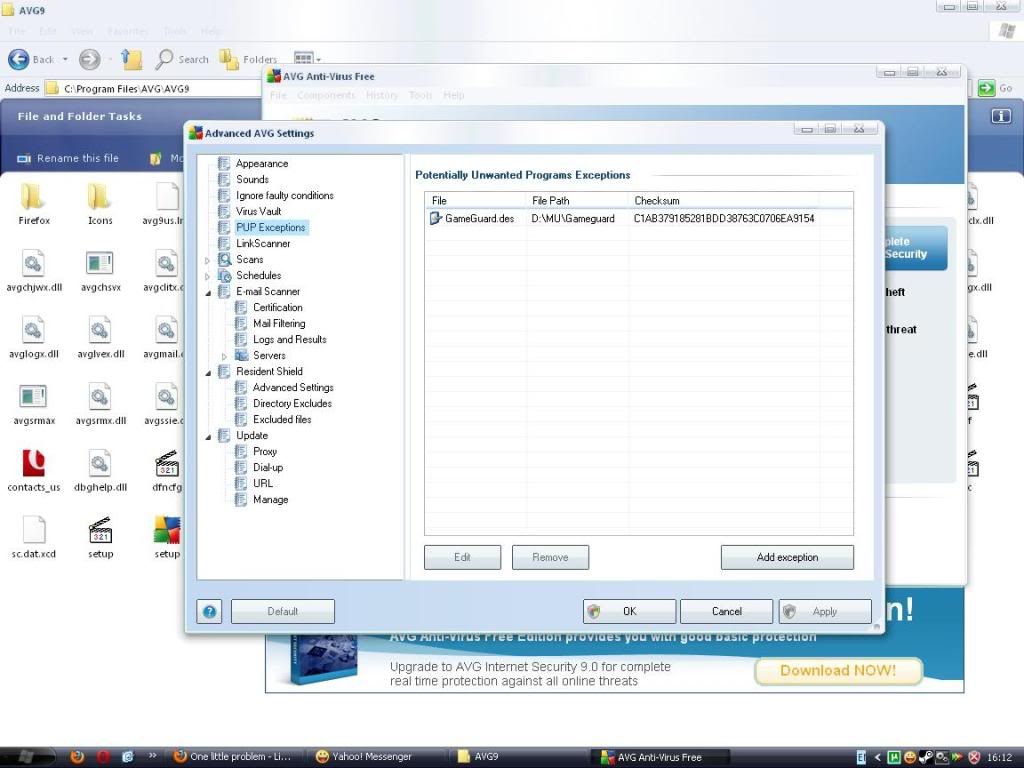
Task: Select the URL item under Update
Action: pos(263,483)
